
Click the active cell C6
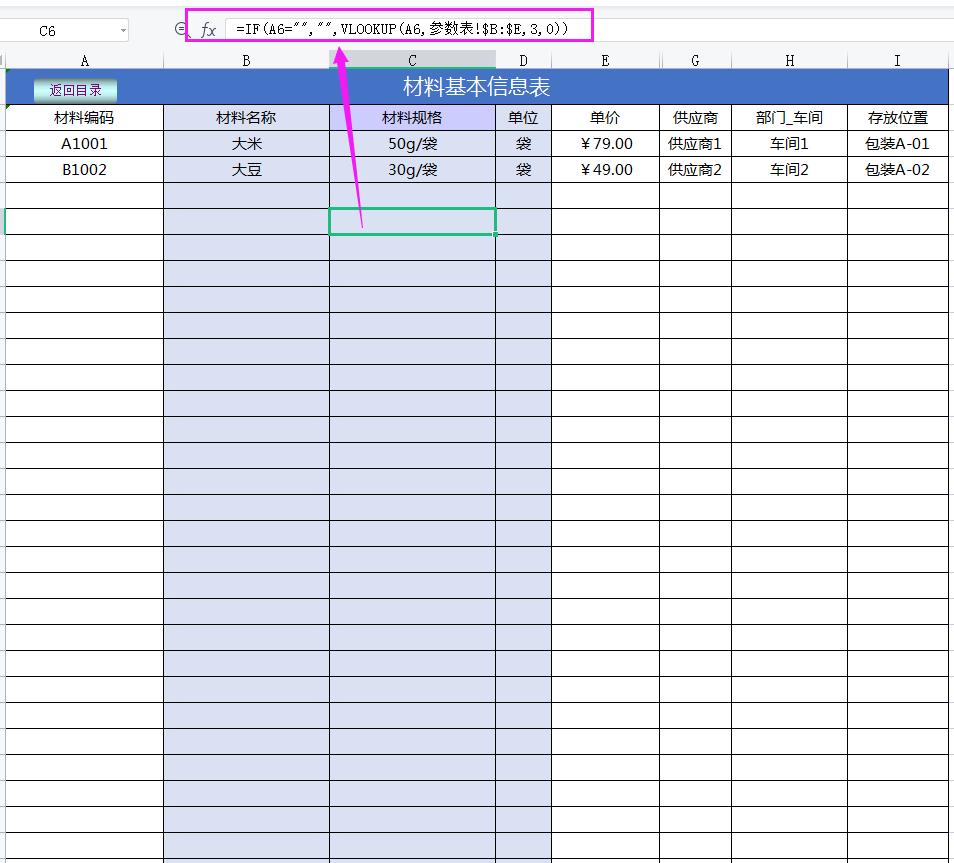[413, 222]
